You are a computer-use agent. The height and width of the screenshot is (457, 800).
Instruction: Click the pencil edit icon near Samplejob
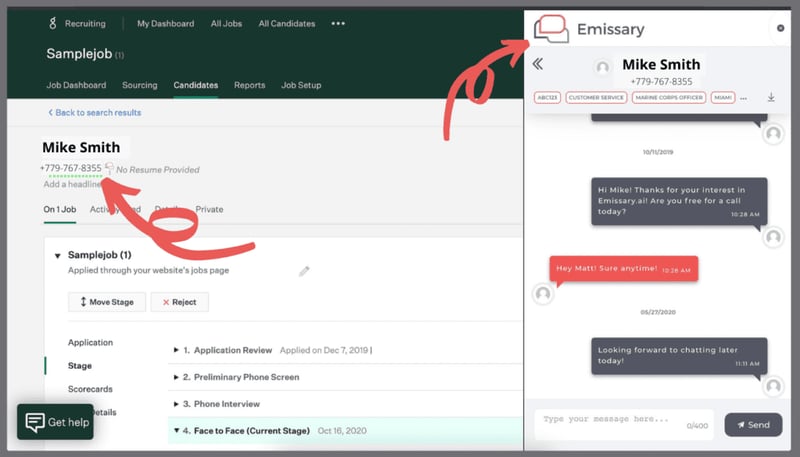pos(304,271)
